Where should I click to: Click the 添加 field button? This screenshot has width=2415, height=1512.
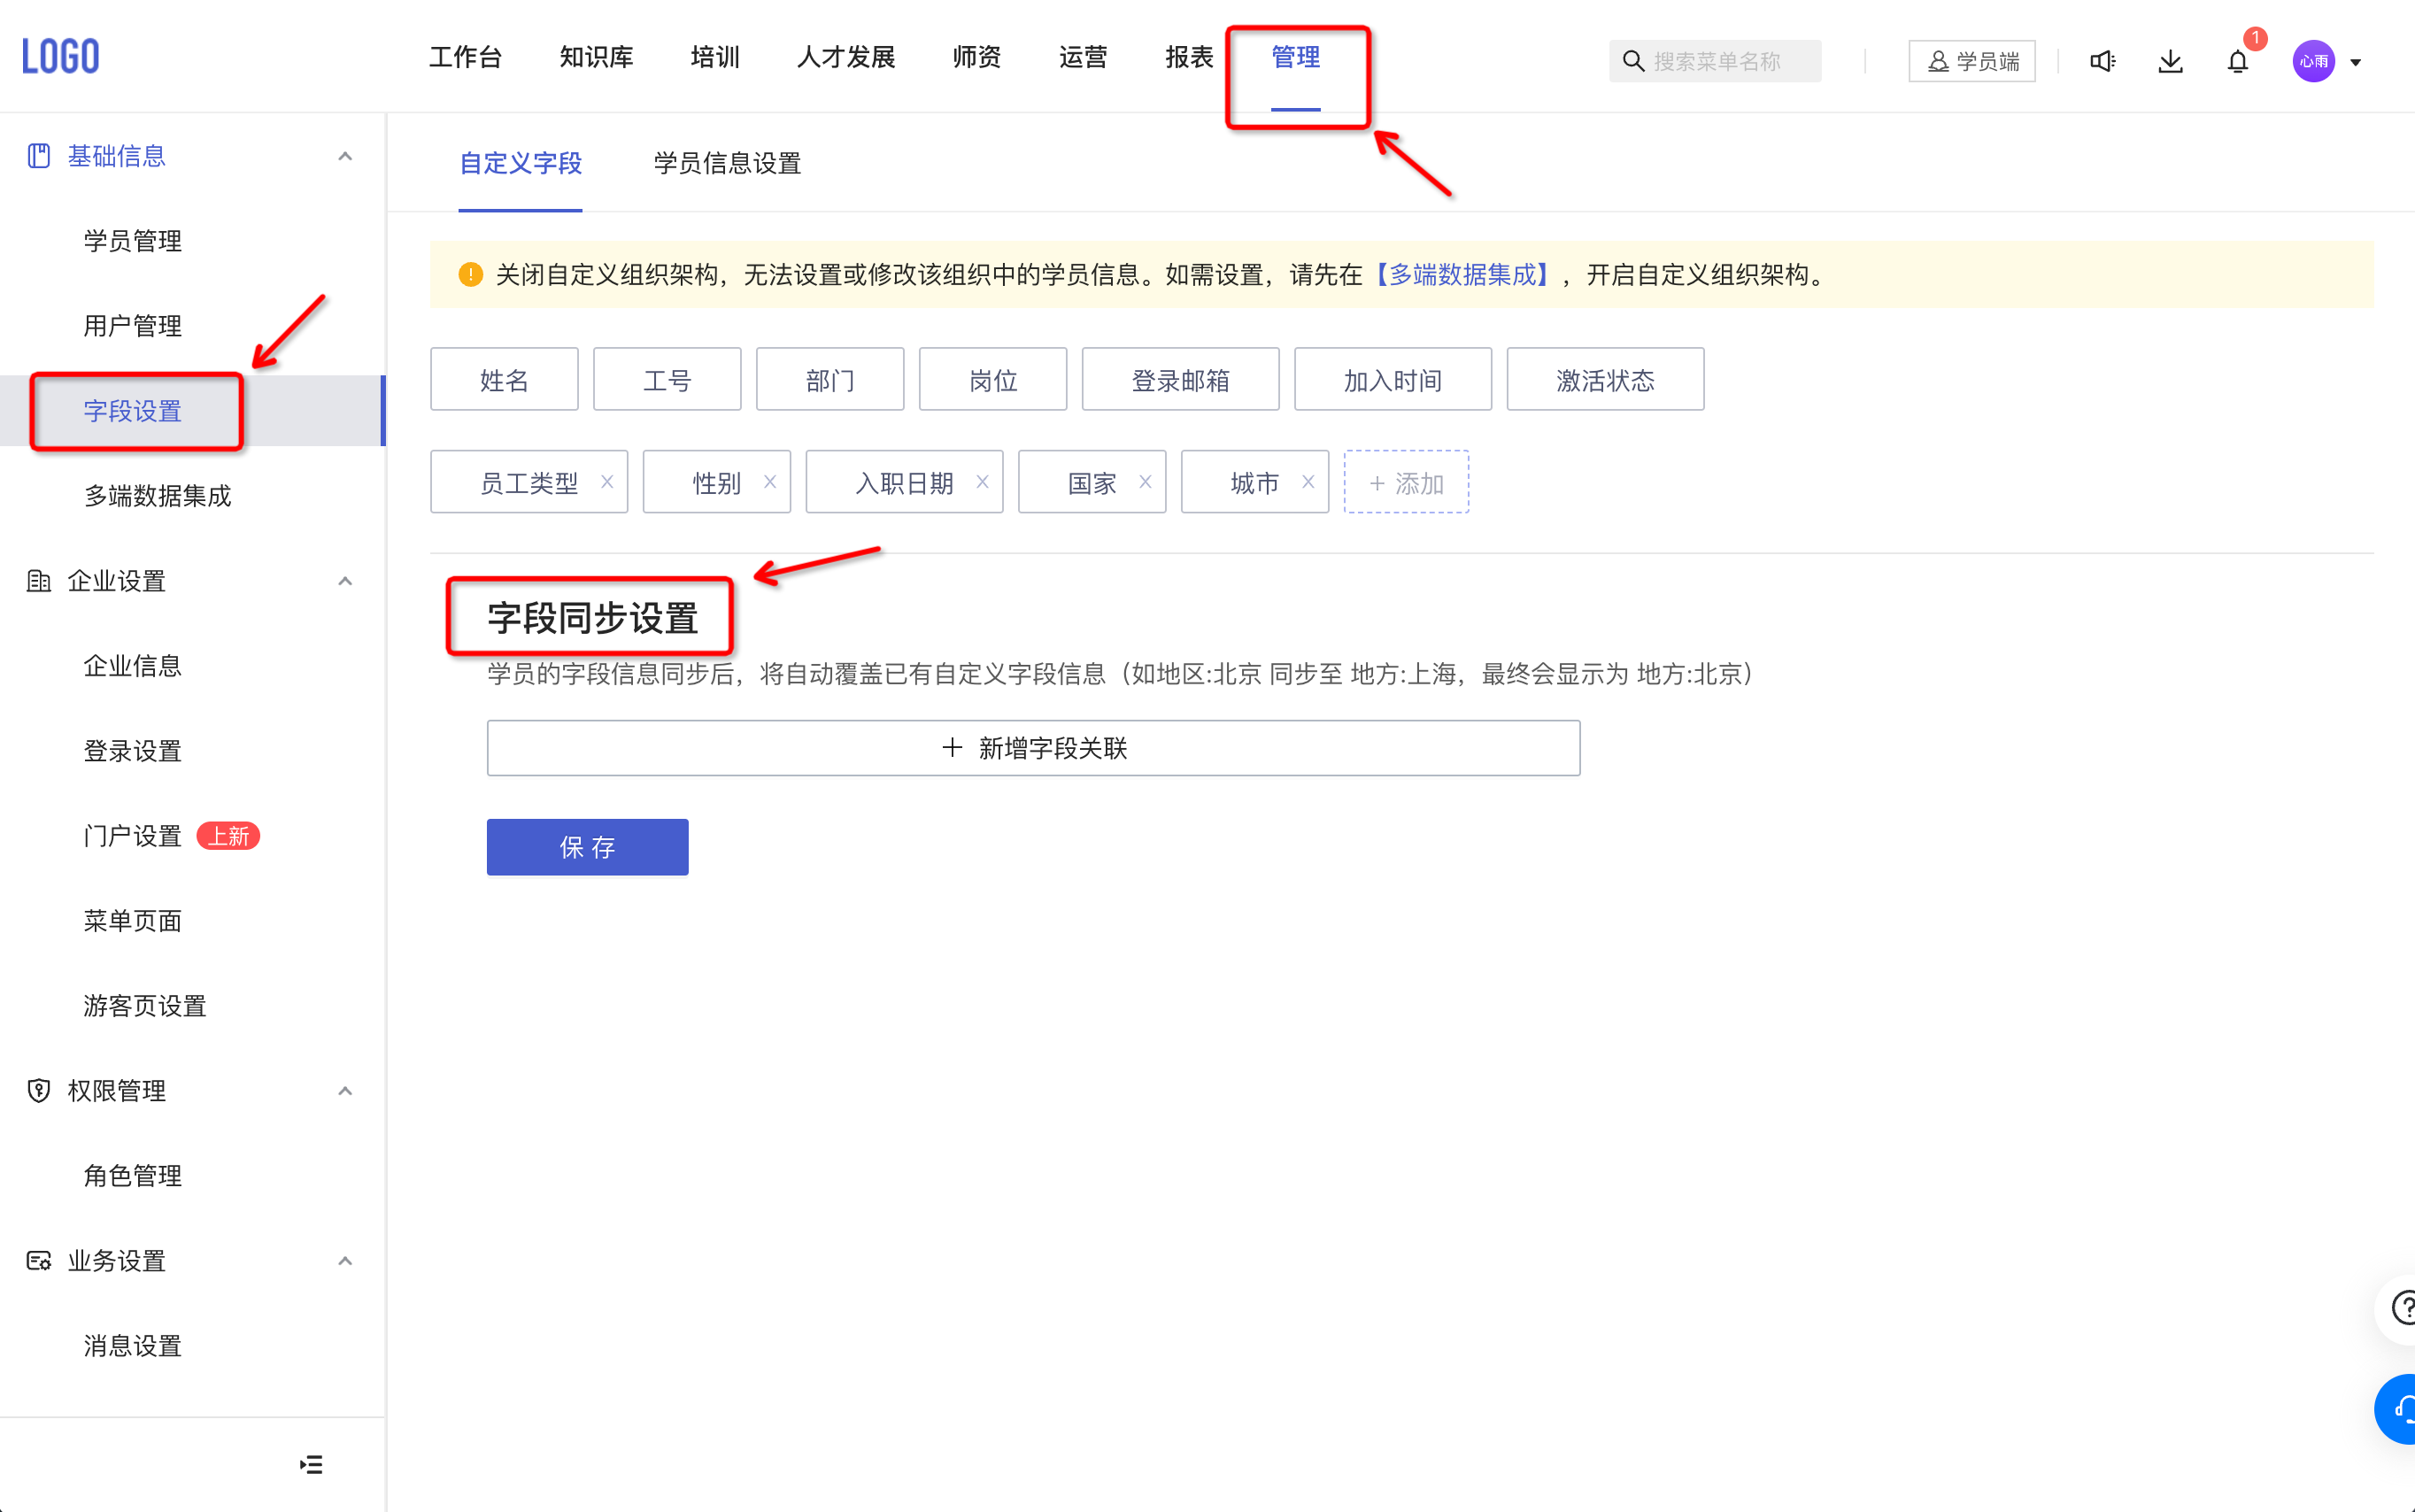(1407, 482)
